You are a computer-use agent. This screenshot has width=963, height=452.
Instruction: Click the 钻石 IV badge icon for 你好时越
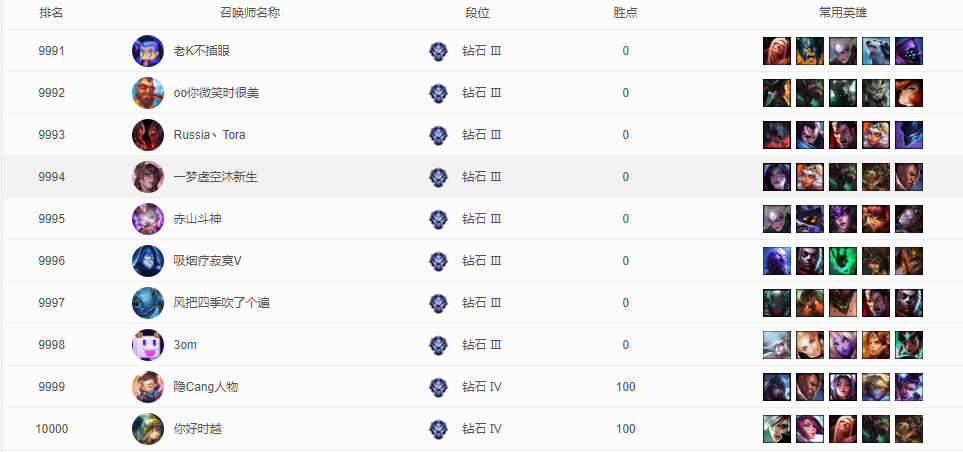coord(438,429)
